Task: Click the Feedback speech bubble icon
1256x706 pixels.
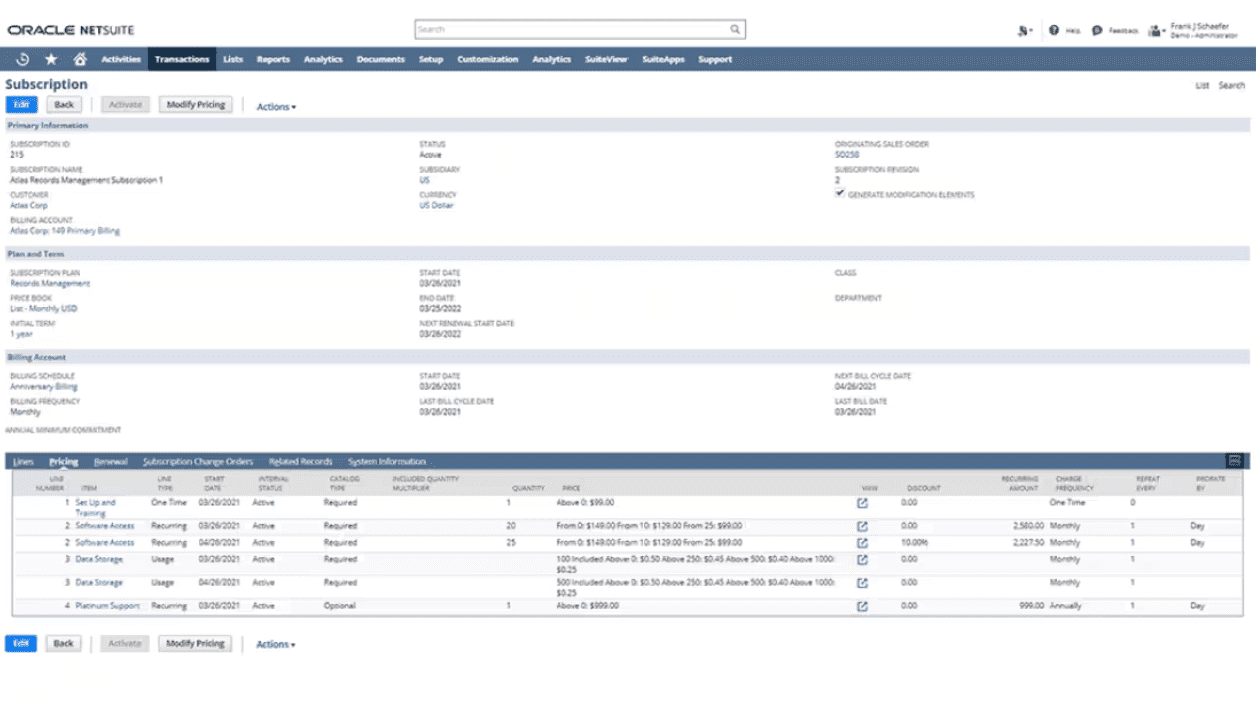Action: (x=1097, y=31)
